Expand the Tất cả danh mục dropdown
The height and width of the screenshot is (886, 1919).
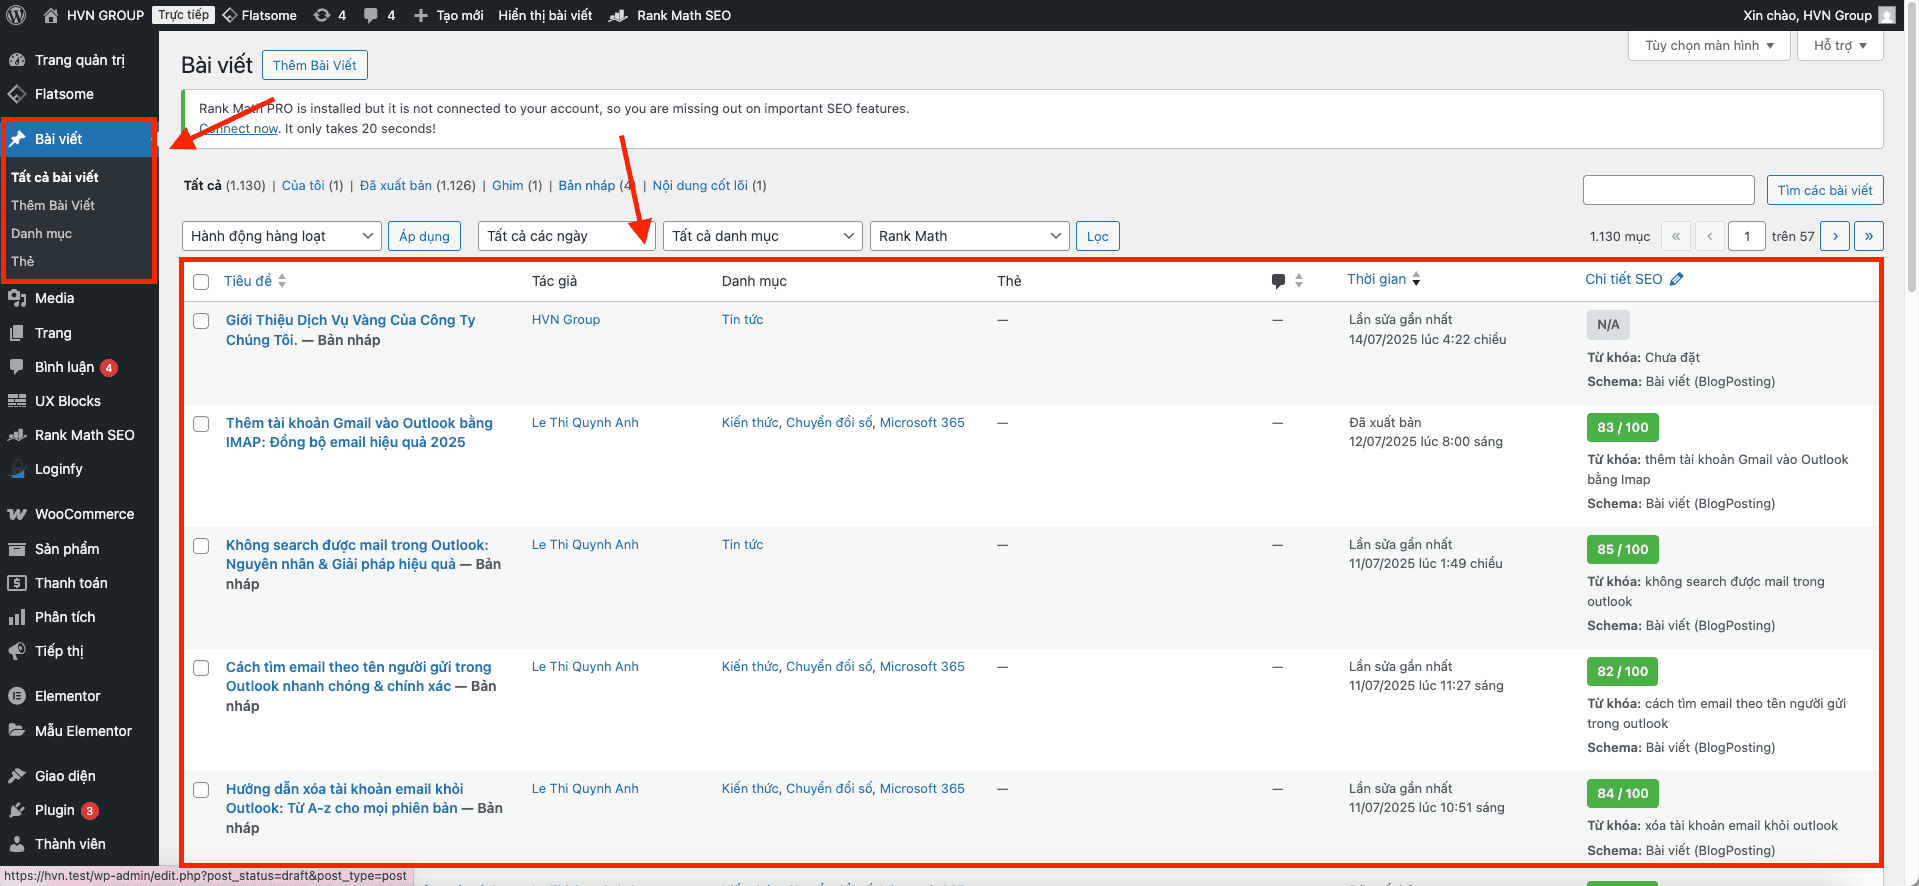tap(762, 236)
